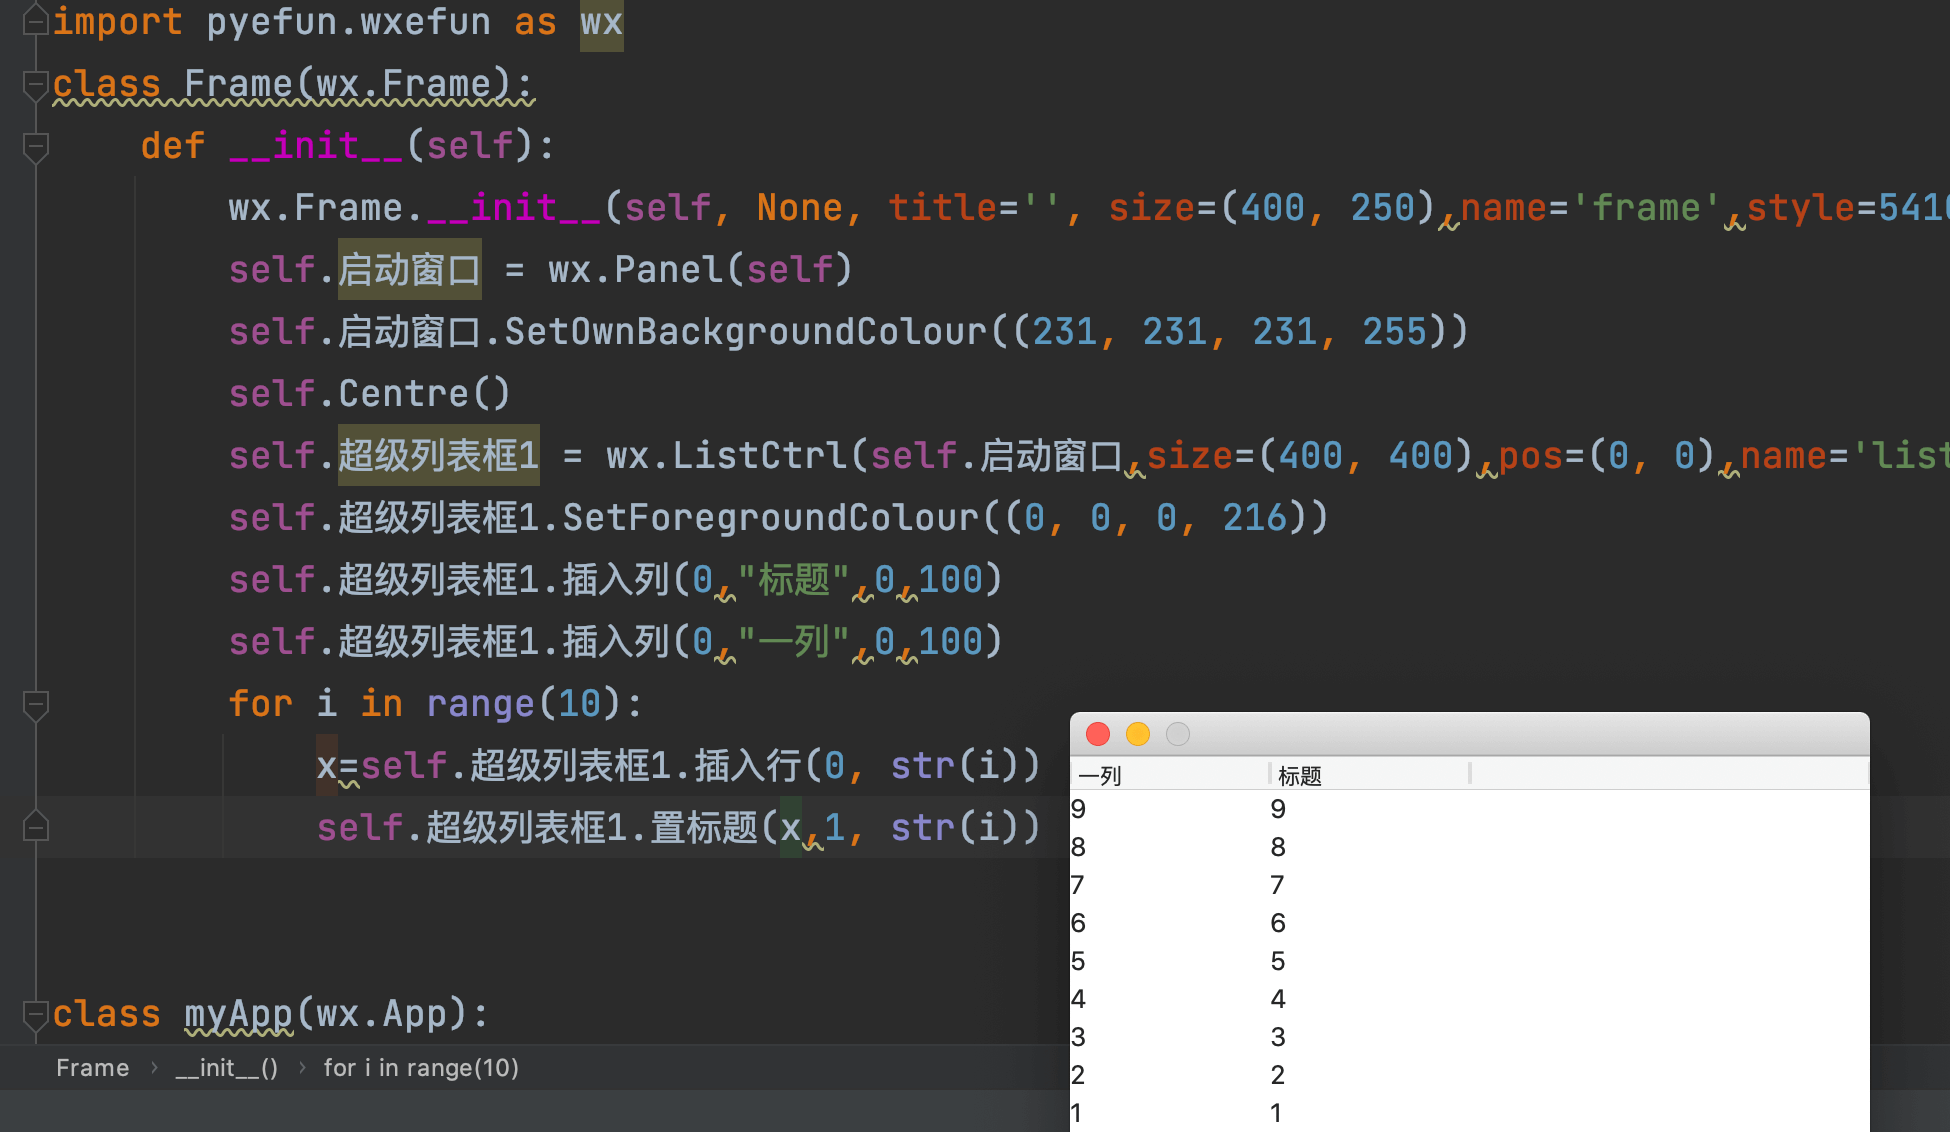Click the Frame class name in class definition
This screenshot has height=1132, width=1950.
[x=239, y=83]
